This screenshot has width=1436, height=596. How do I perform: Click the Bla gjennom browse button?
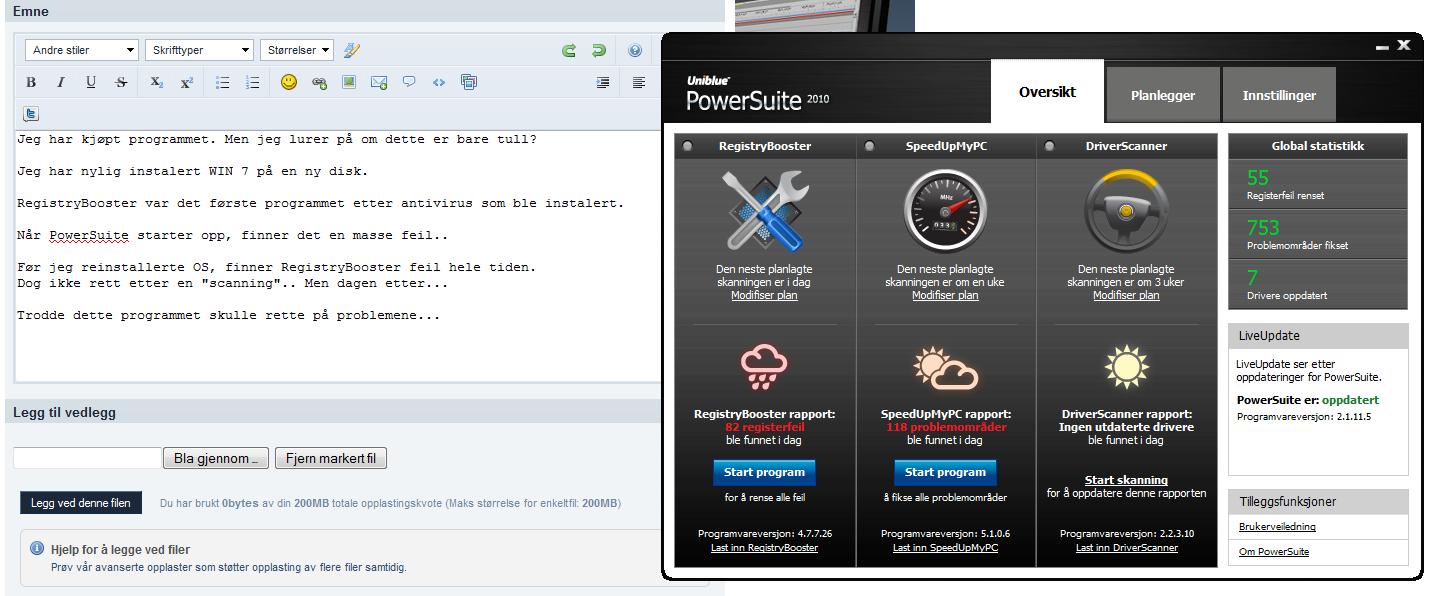pyautogui.click(x=216, y=459)
